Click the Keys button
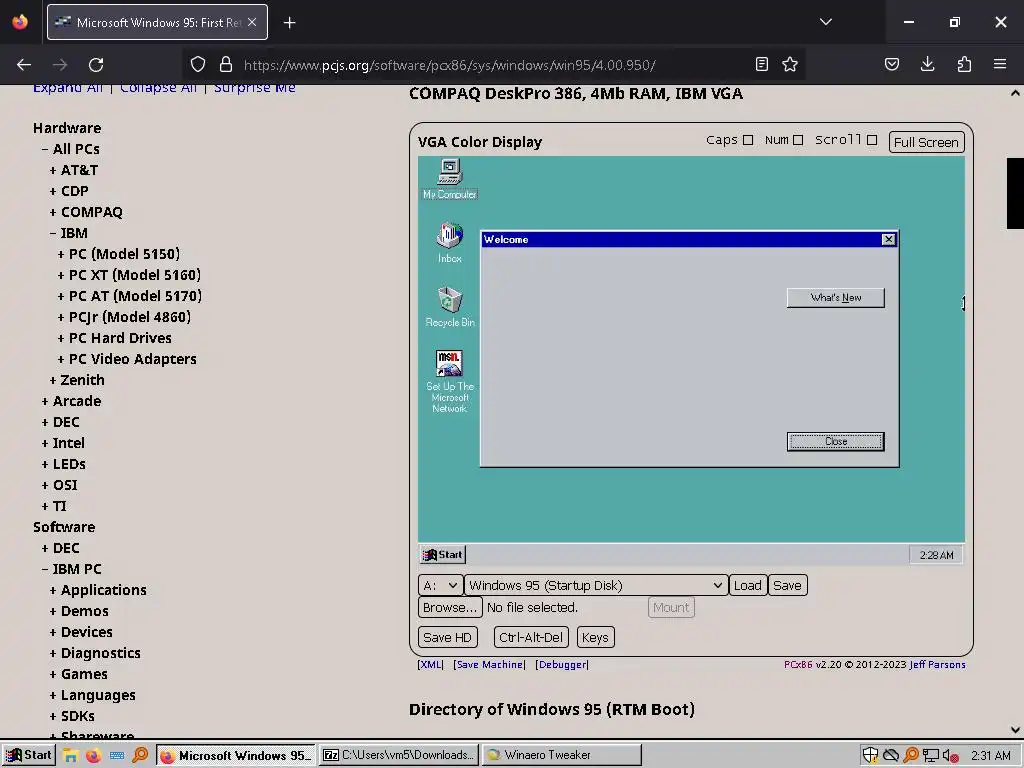The width and height of the screenshot is (1024, 768). point(595,637)
